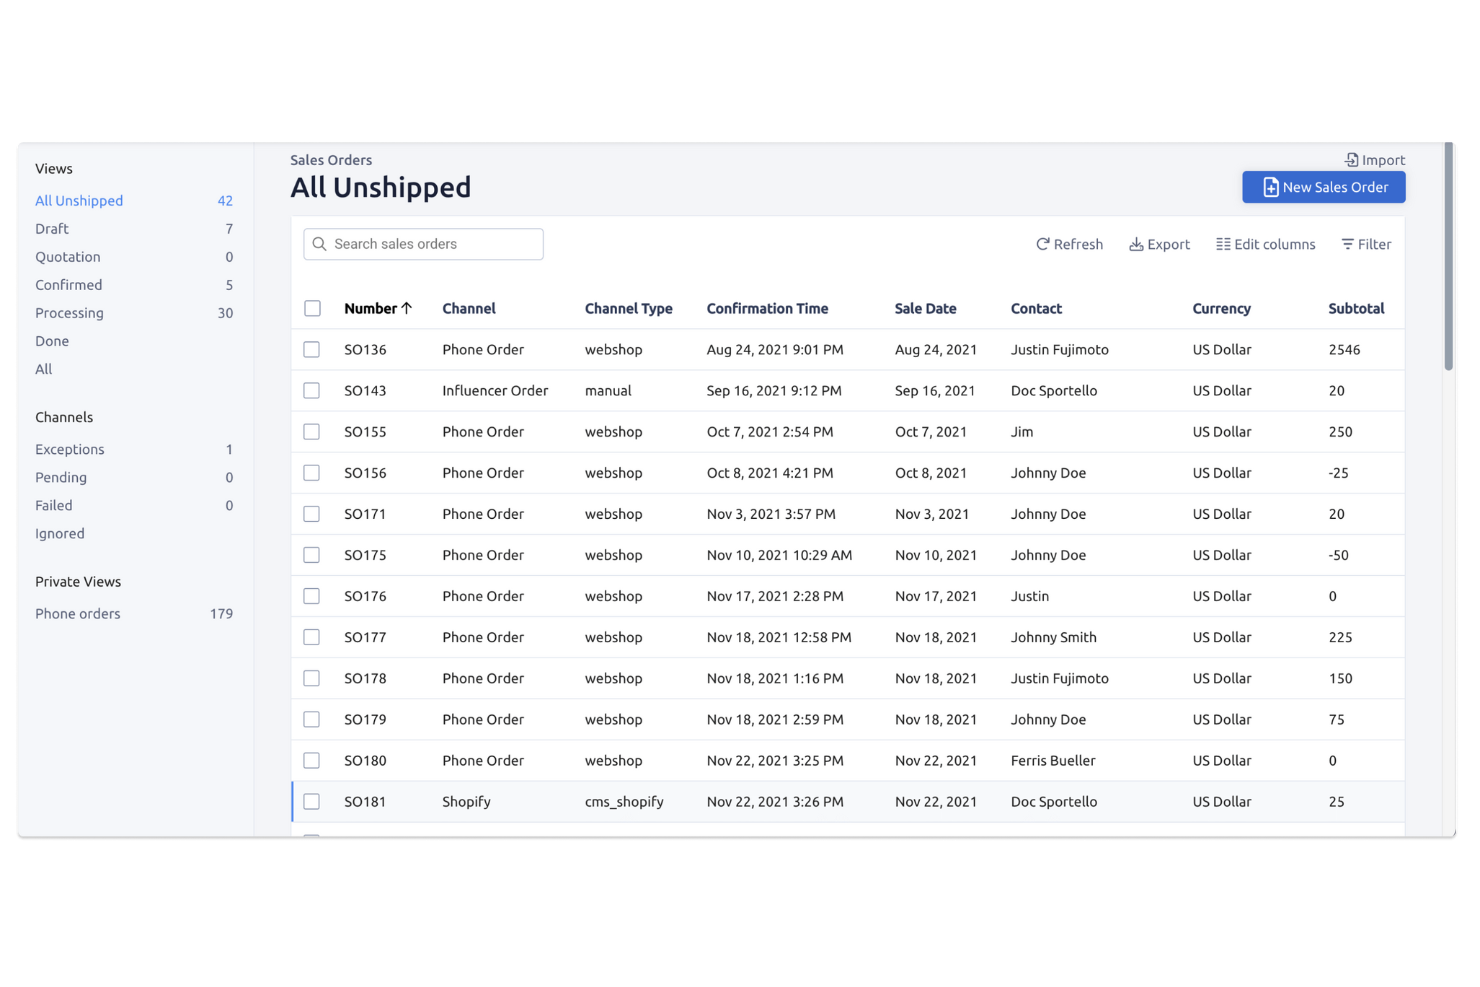Click the document icon inside New Sales Order
The height and width of the screenshot is (987, 1480).
tap(1270, 187)
